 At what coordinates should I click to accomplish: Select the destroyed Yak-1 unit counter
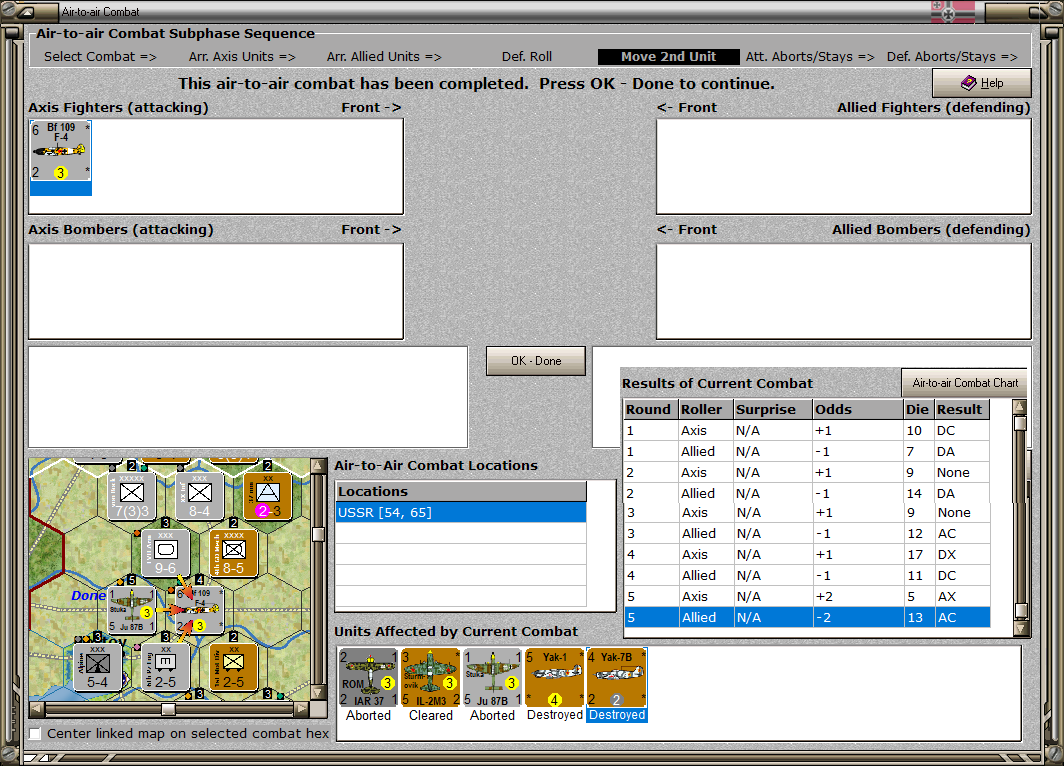tap(554, 678)
